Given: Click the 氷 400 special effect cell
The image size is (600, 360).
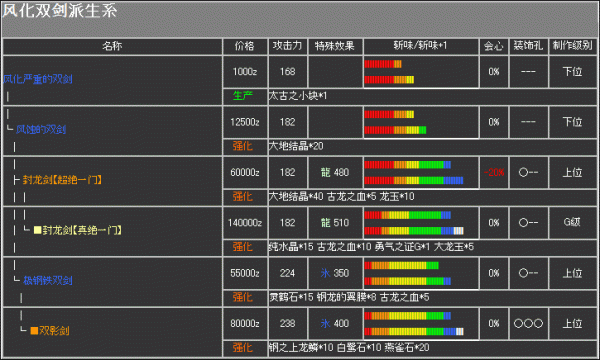Looking at the screenshot, I should pos(335,324).
